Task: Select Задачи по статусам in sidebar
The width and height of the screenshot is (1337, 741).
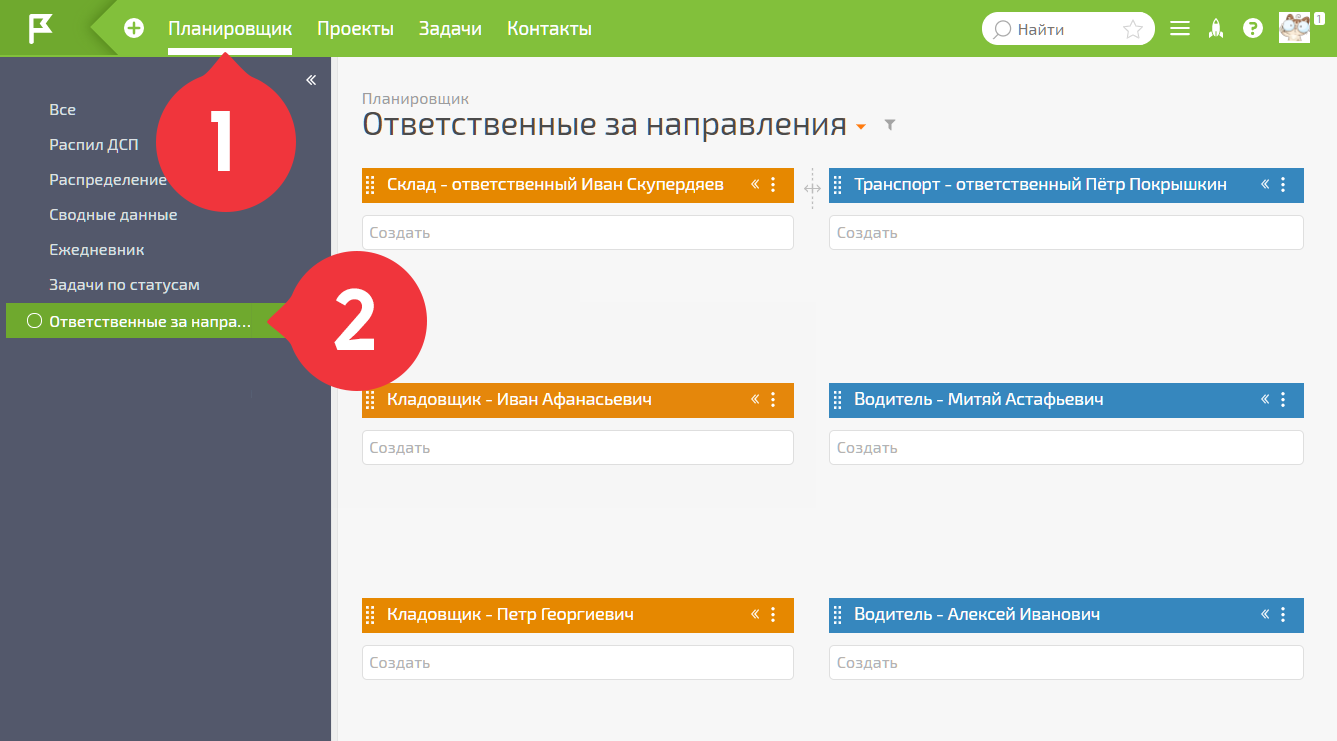Action: point(124,285)
